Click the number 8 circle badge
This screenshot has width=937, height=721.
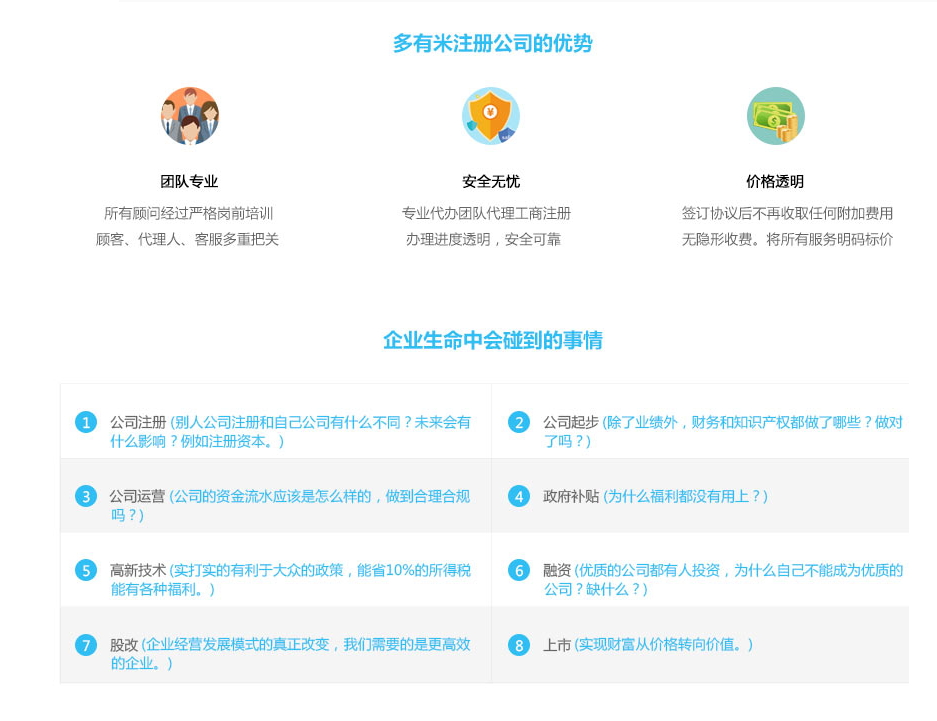pyautogui.click(x=519, y=645)
